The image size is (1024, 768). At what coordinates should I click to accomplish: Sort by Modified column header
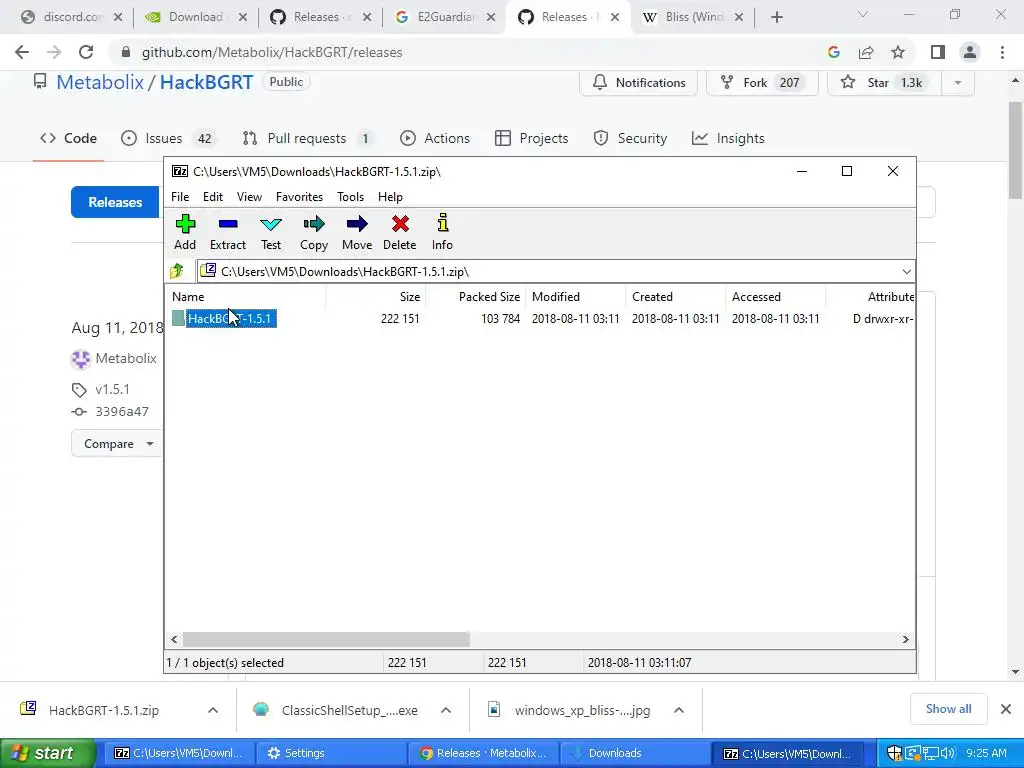point(575,296)
